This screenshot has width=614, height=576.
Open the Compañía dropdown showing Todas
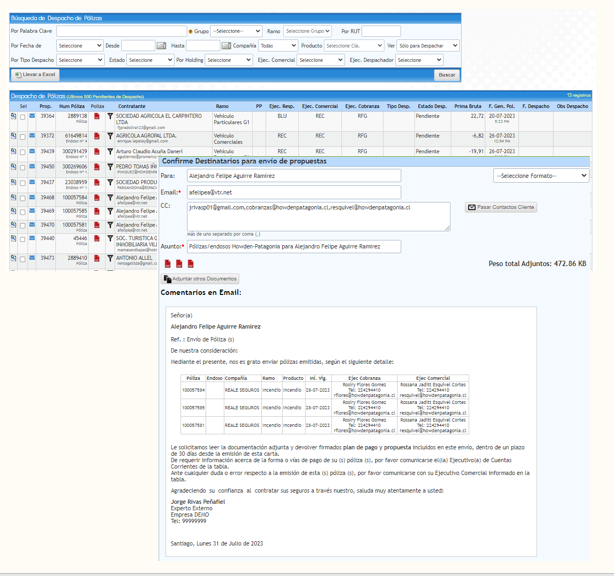click(277, 46)
